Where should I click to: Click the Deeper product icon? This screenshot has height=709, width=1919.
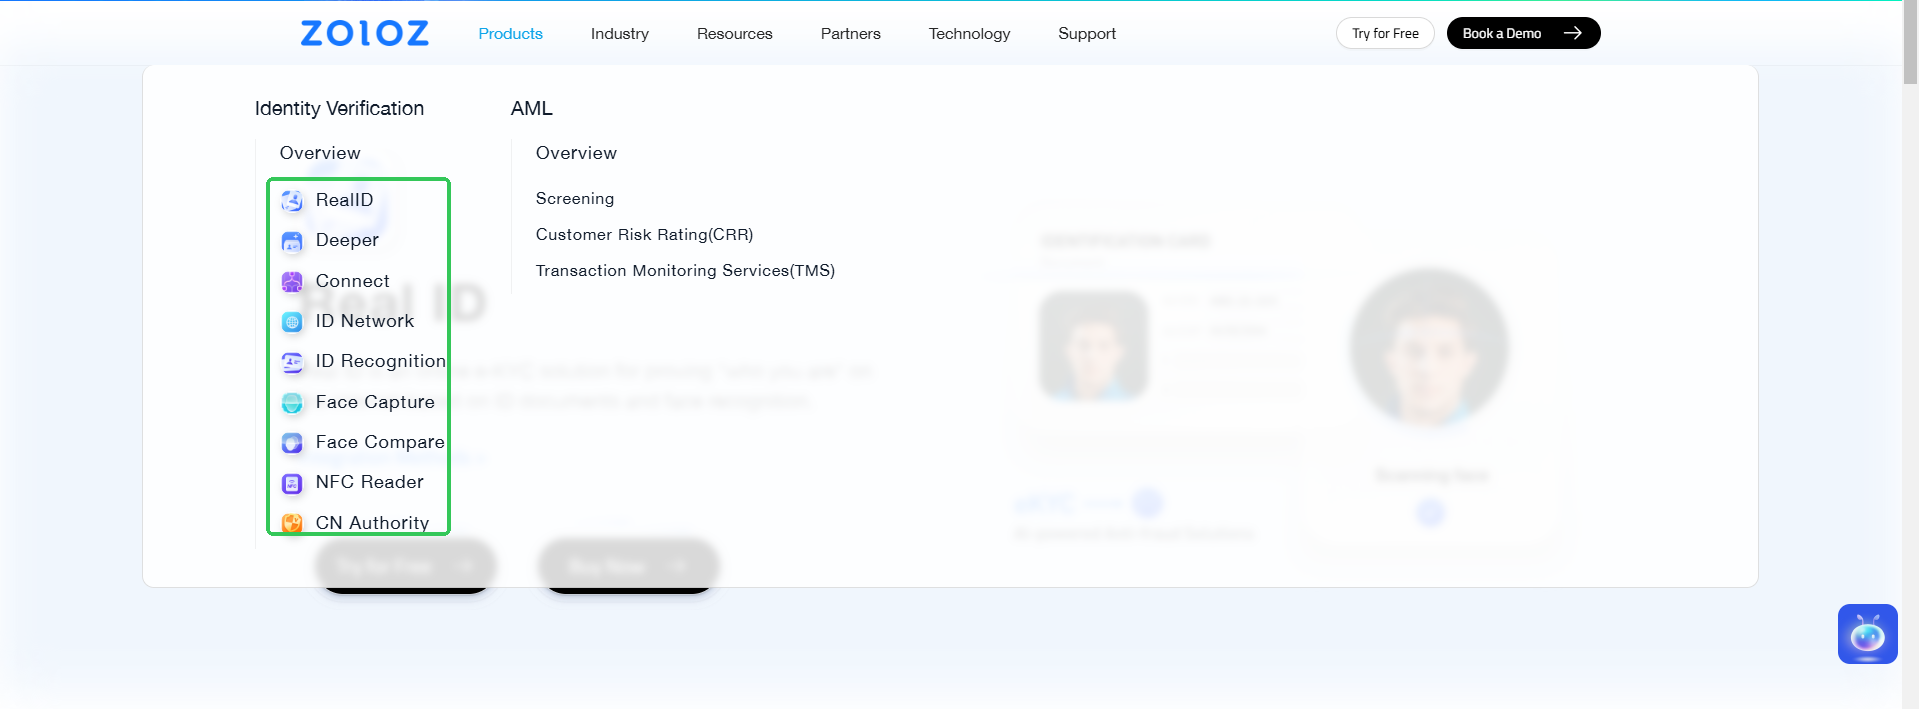pos(292,241)
